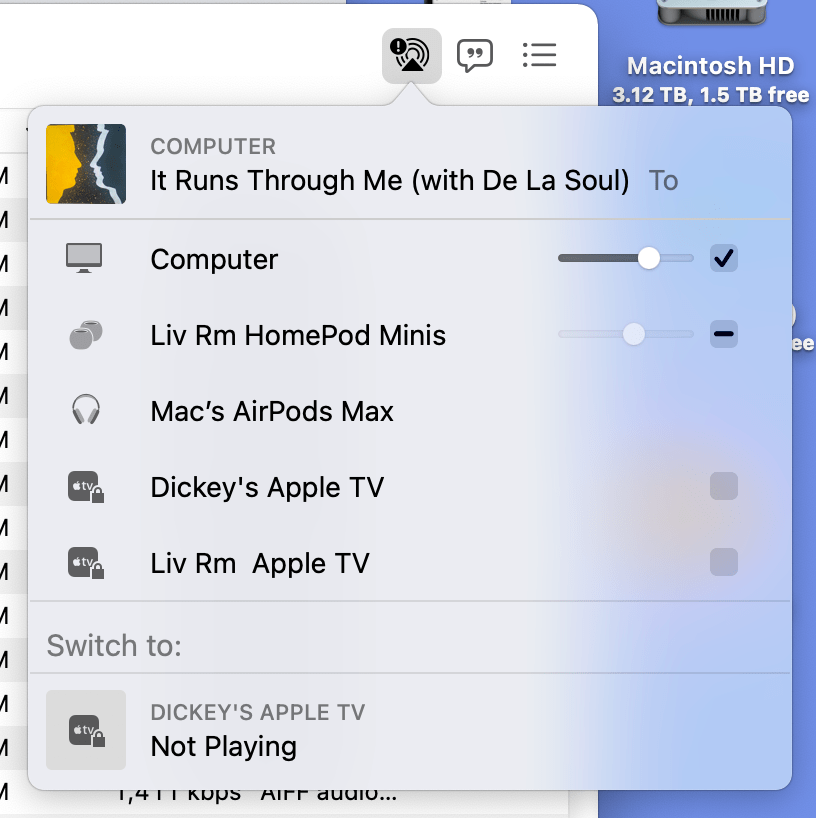816x818 pixels.
Task: Toggle the Liv Rm HomePod Minis output
Action: (x=724, y=334)
